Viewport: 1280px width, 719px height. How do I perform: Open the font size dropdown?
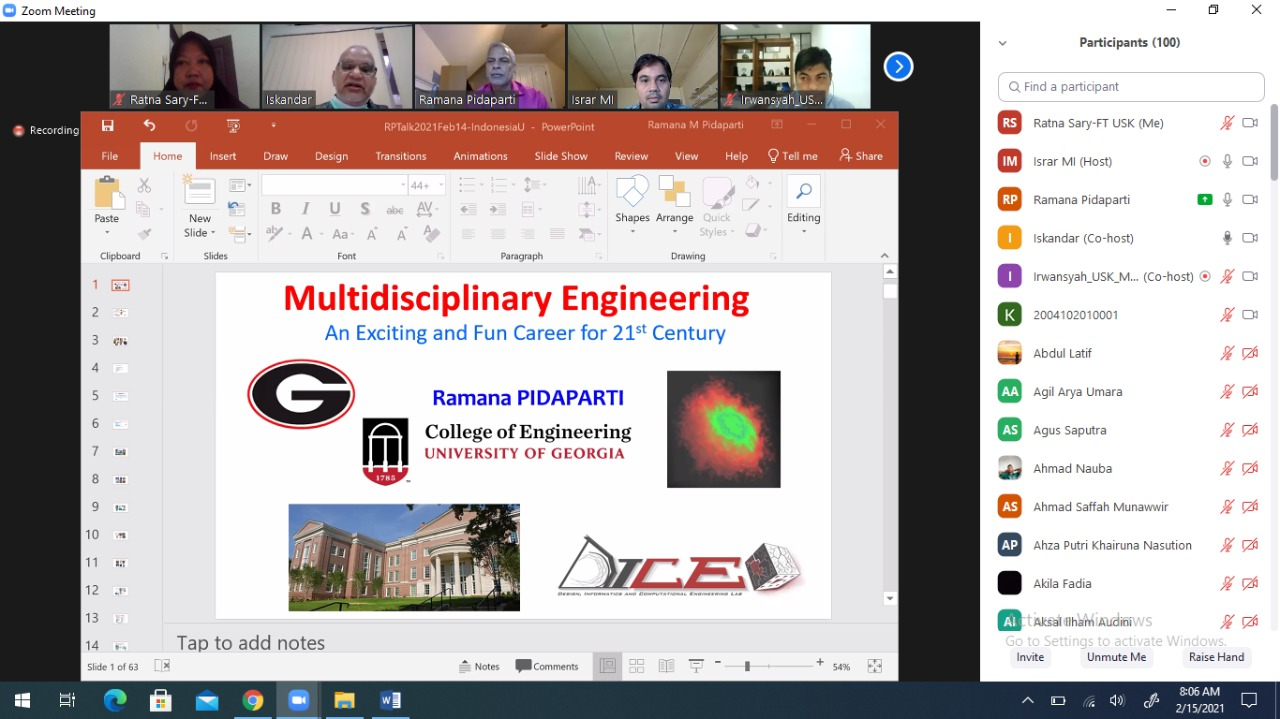[x=441, y=185]
